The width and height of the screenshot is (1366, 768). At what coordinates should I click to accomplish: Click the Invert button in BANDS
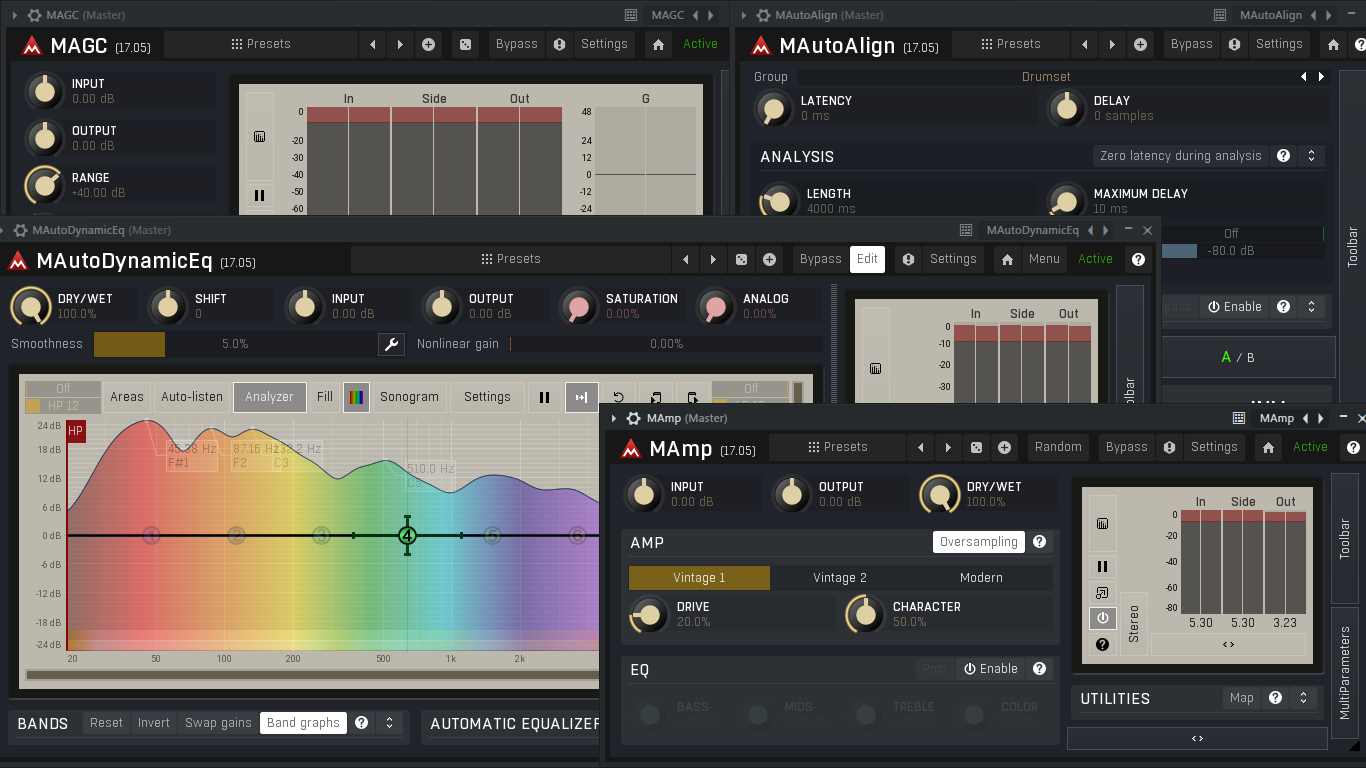tap(154, 723)
